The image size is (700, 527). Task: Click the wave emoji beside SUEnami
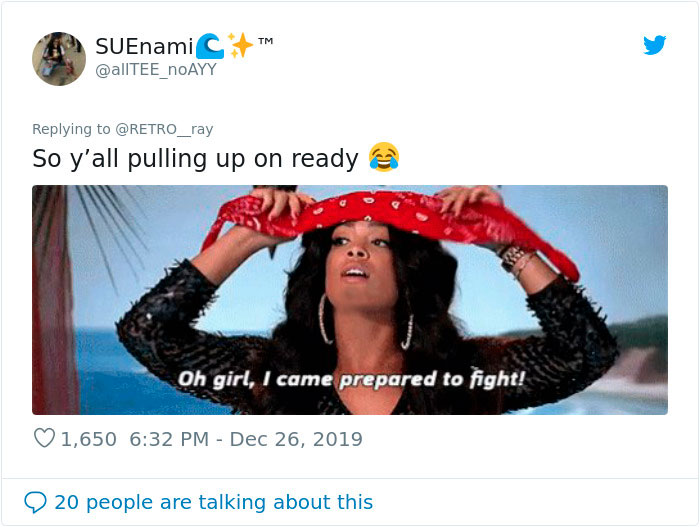coord(209,46)
